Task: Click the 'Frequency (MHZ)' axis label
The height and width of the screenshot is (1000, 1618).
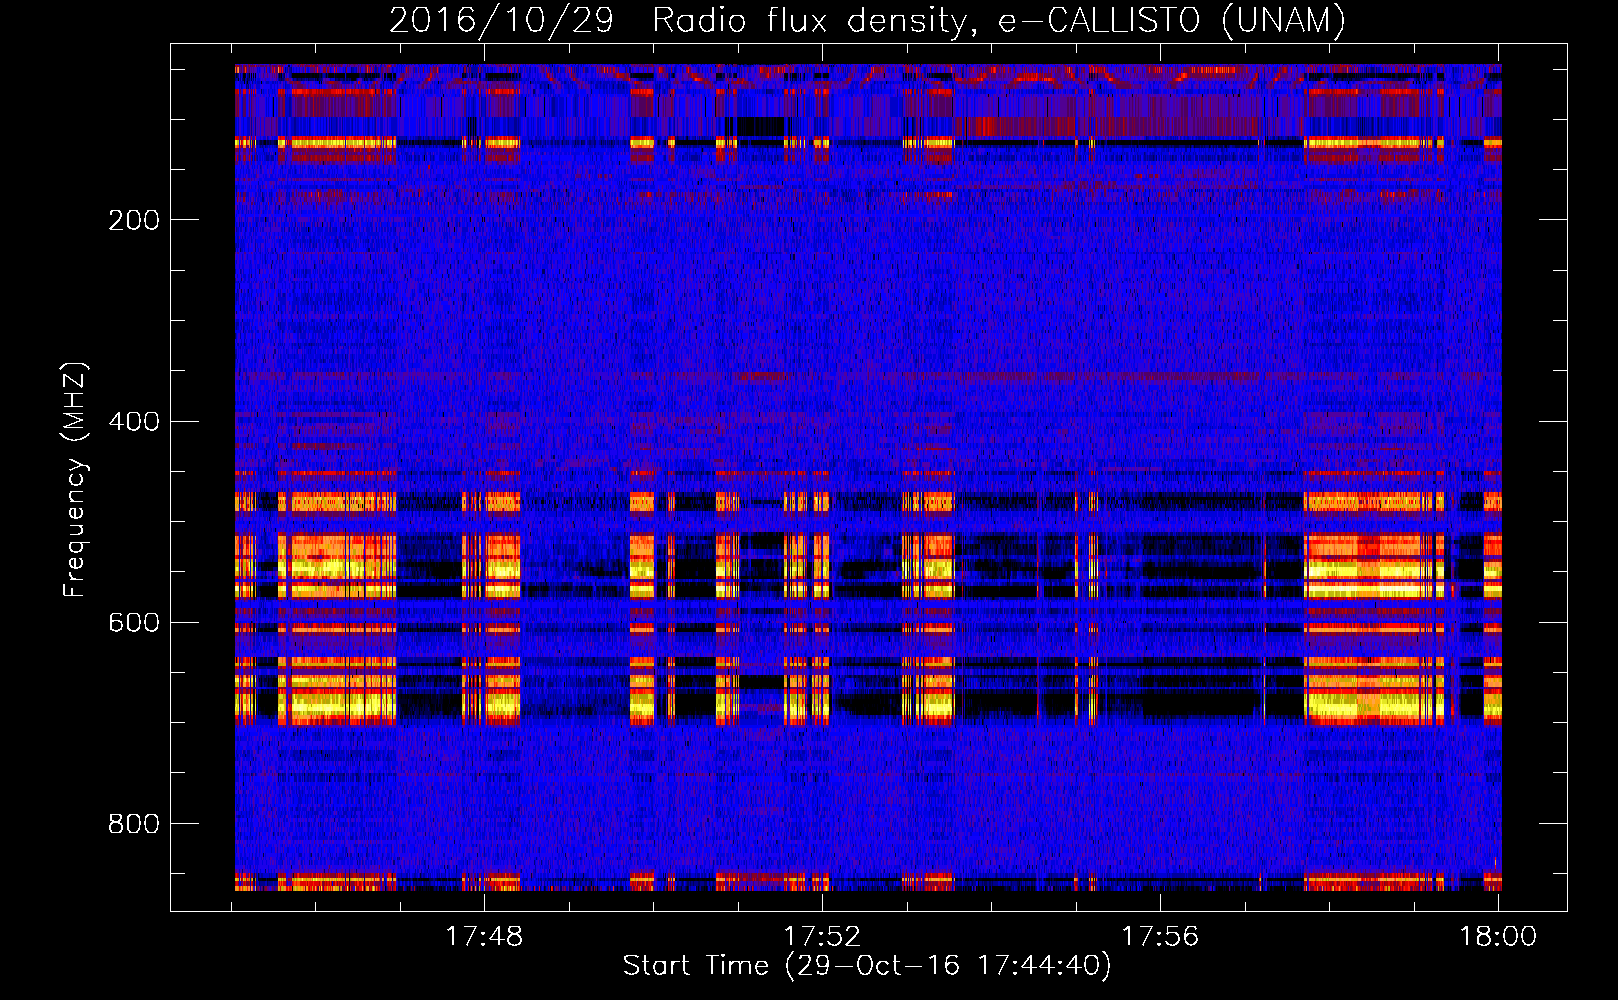Action: [75, 480]
